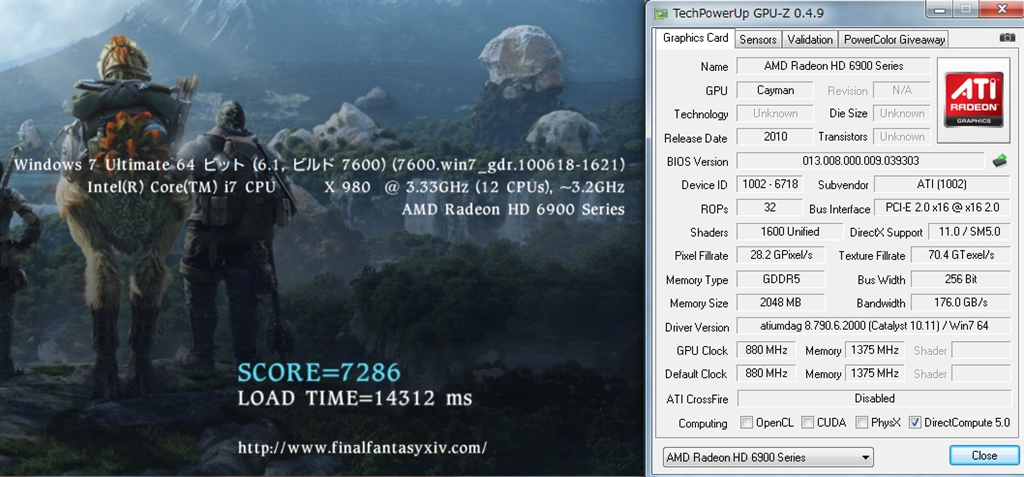Click the Texture Fillrate value 70.4 GTexel/s
Screen dimensions: 1024x477
click(961, 255)
